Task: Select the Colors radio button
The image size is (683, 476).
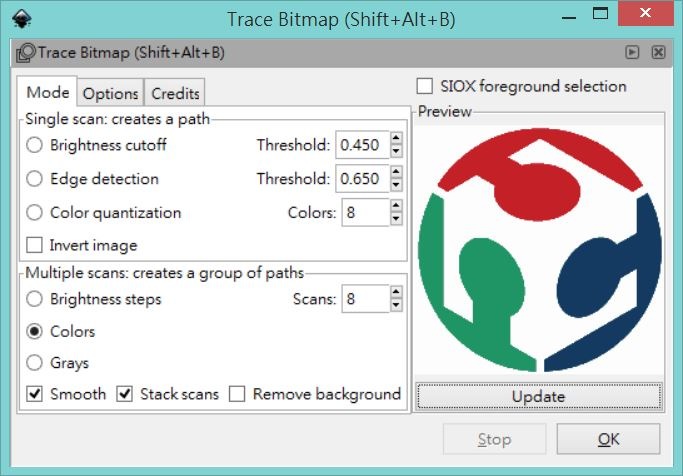Action: click(34, 331)
